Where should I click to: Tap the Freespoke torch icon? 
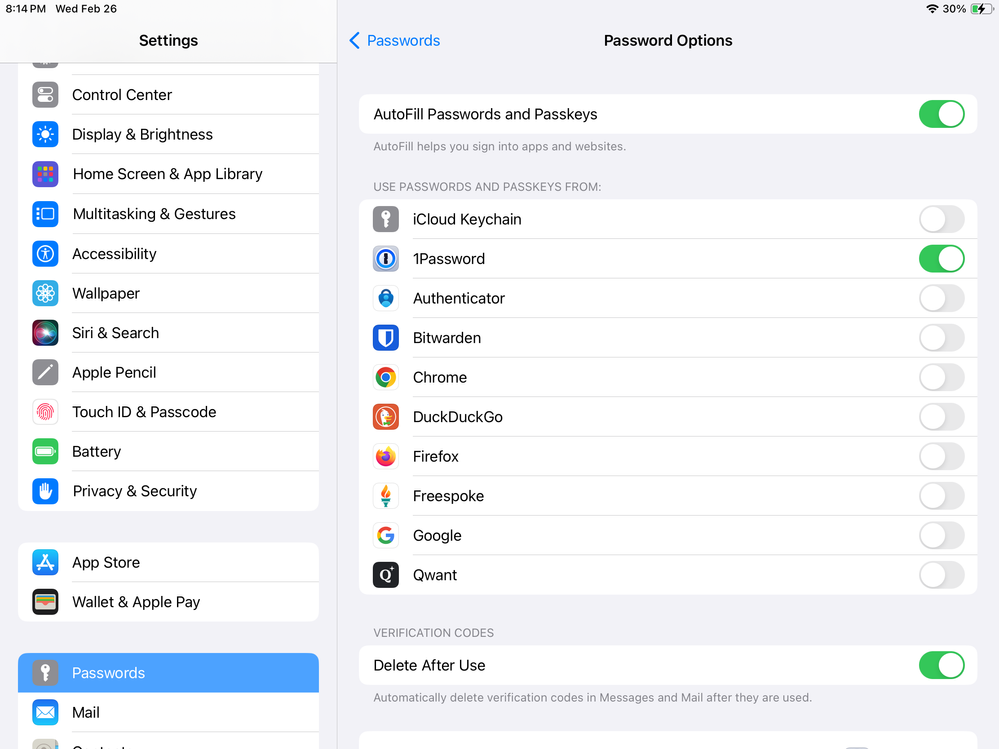pos(386,496)
